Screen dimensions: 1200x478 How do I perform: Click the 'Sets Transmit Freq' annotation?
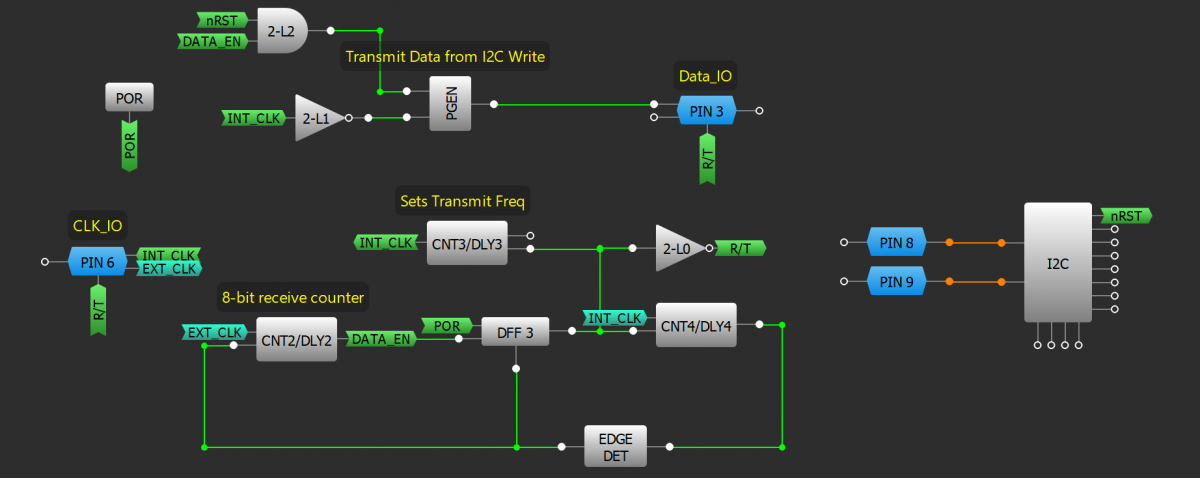click(x=462, y=201)
